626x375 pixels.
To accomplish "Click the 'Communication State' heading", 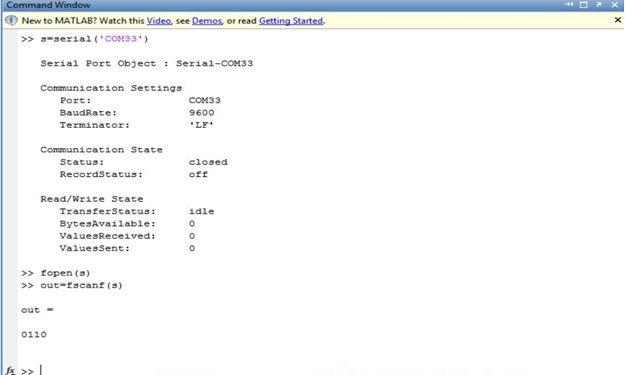I will pos(101,150).
